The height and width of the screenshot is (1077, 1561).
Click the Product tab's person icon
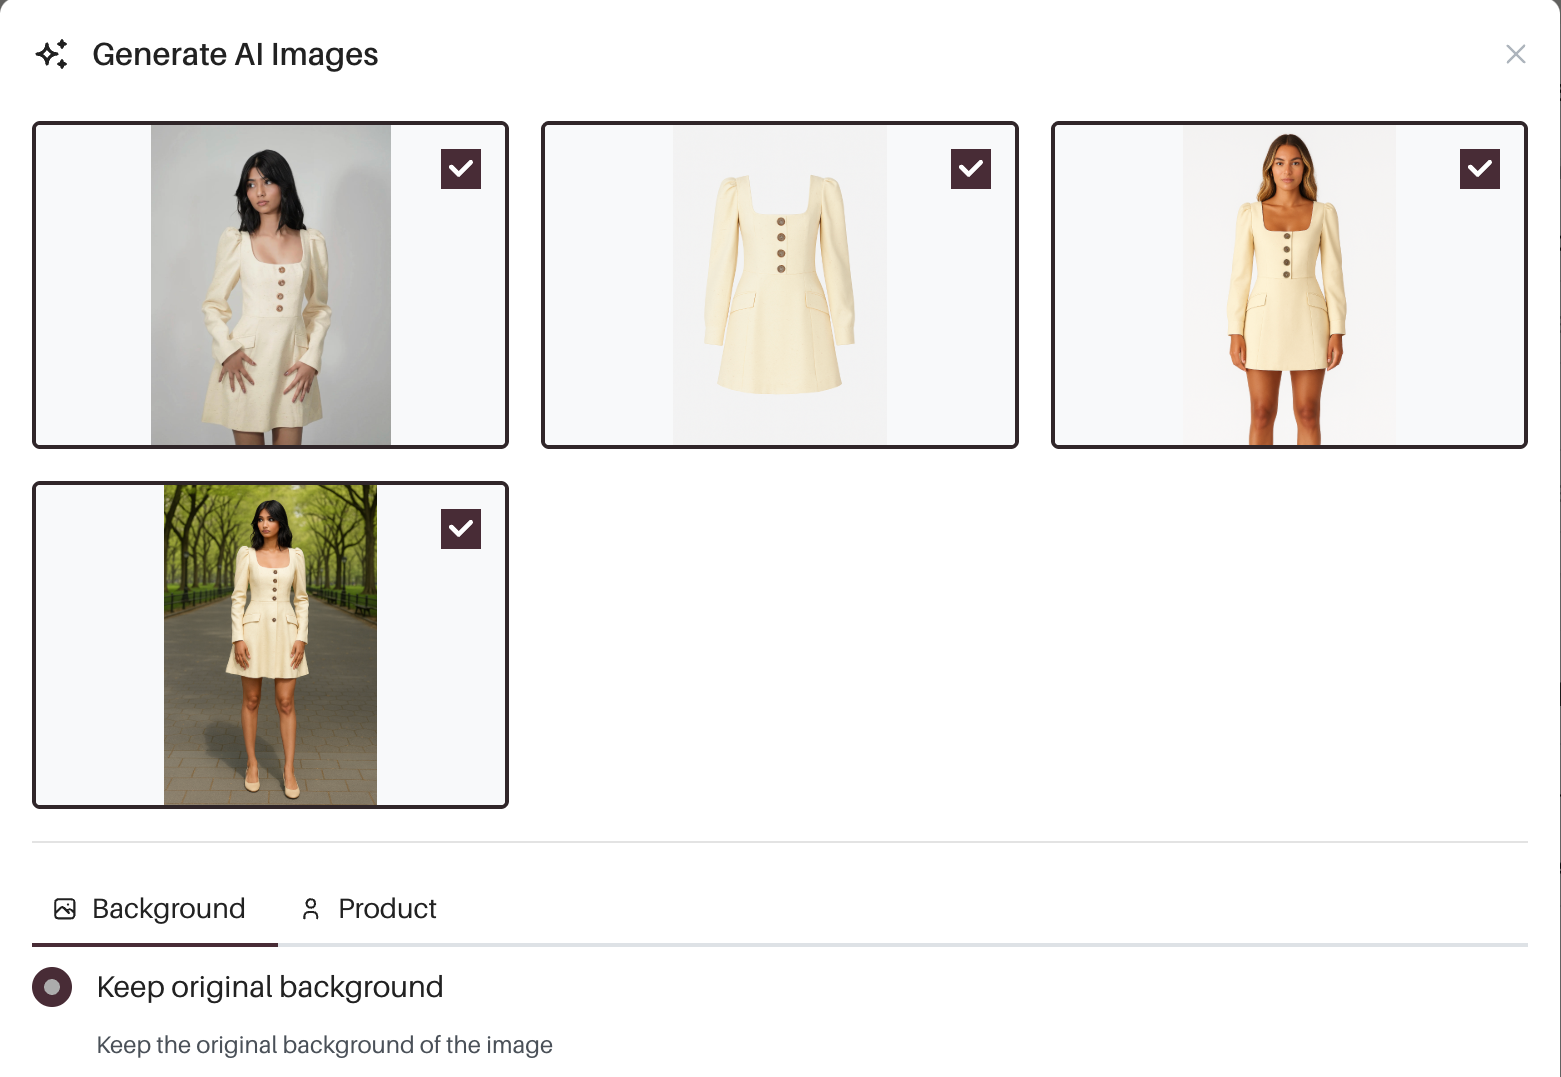(311, 908)
